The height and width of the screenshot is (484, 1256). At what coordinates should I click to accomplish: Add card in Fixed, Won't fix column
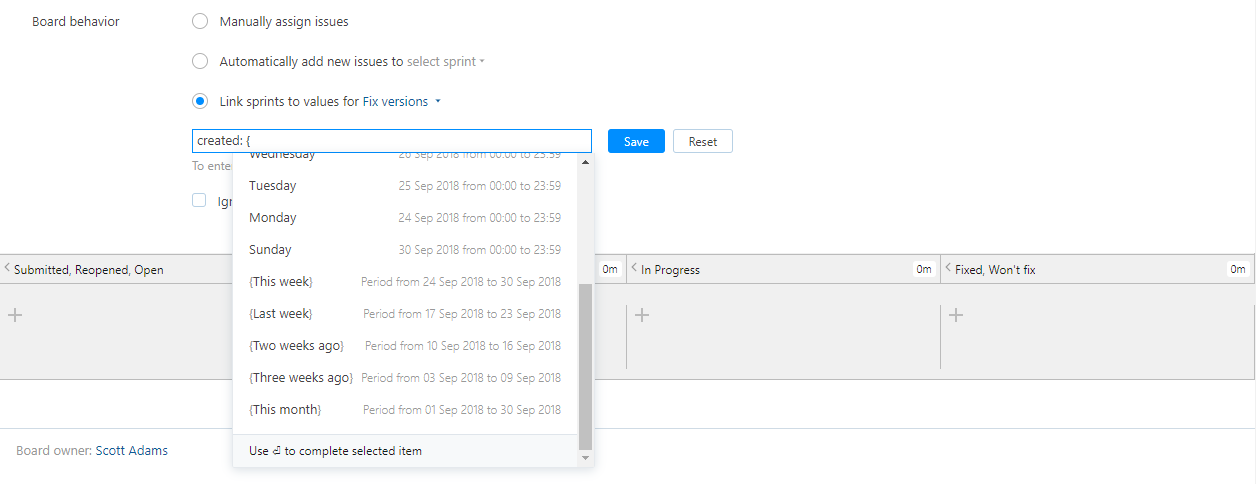click(956, 316)
